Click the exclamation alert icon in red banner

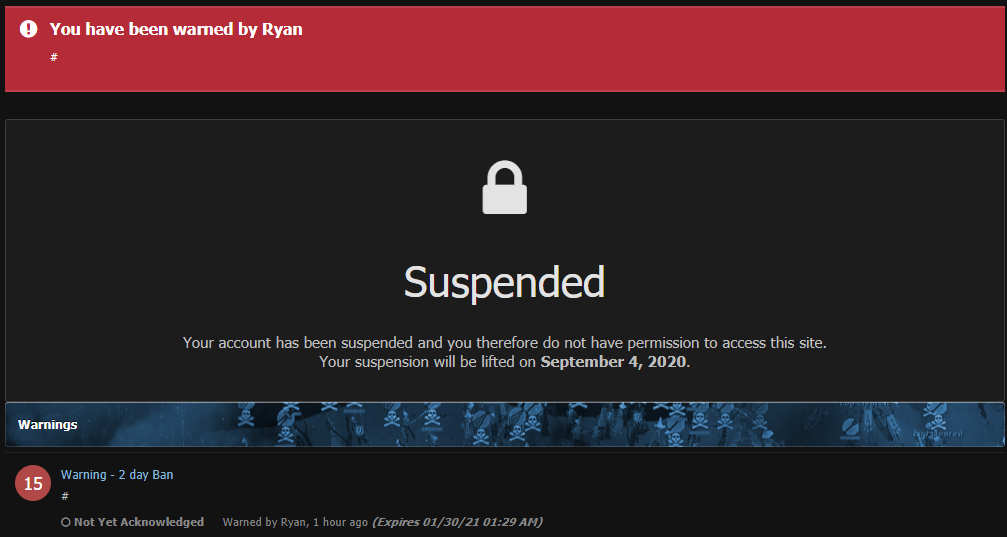28,29
